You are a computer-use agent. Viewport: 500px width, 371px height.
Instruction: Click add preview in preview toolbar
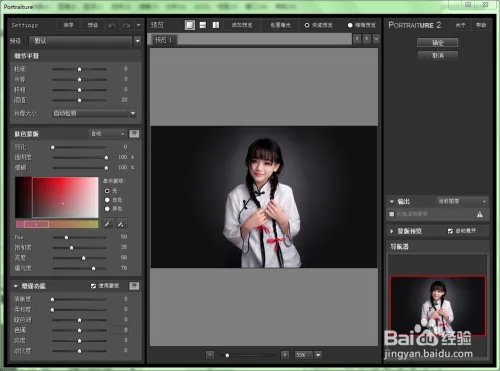(242, 25)
